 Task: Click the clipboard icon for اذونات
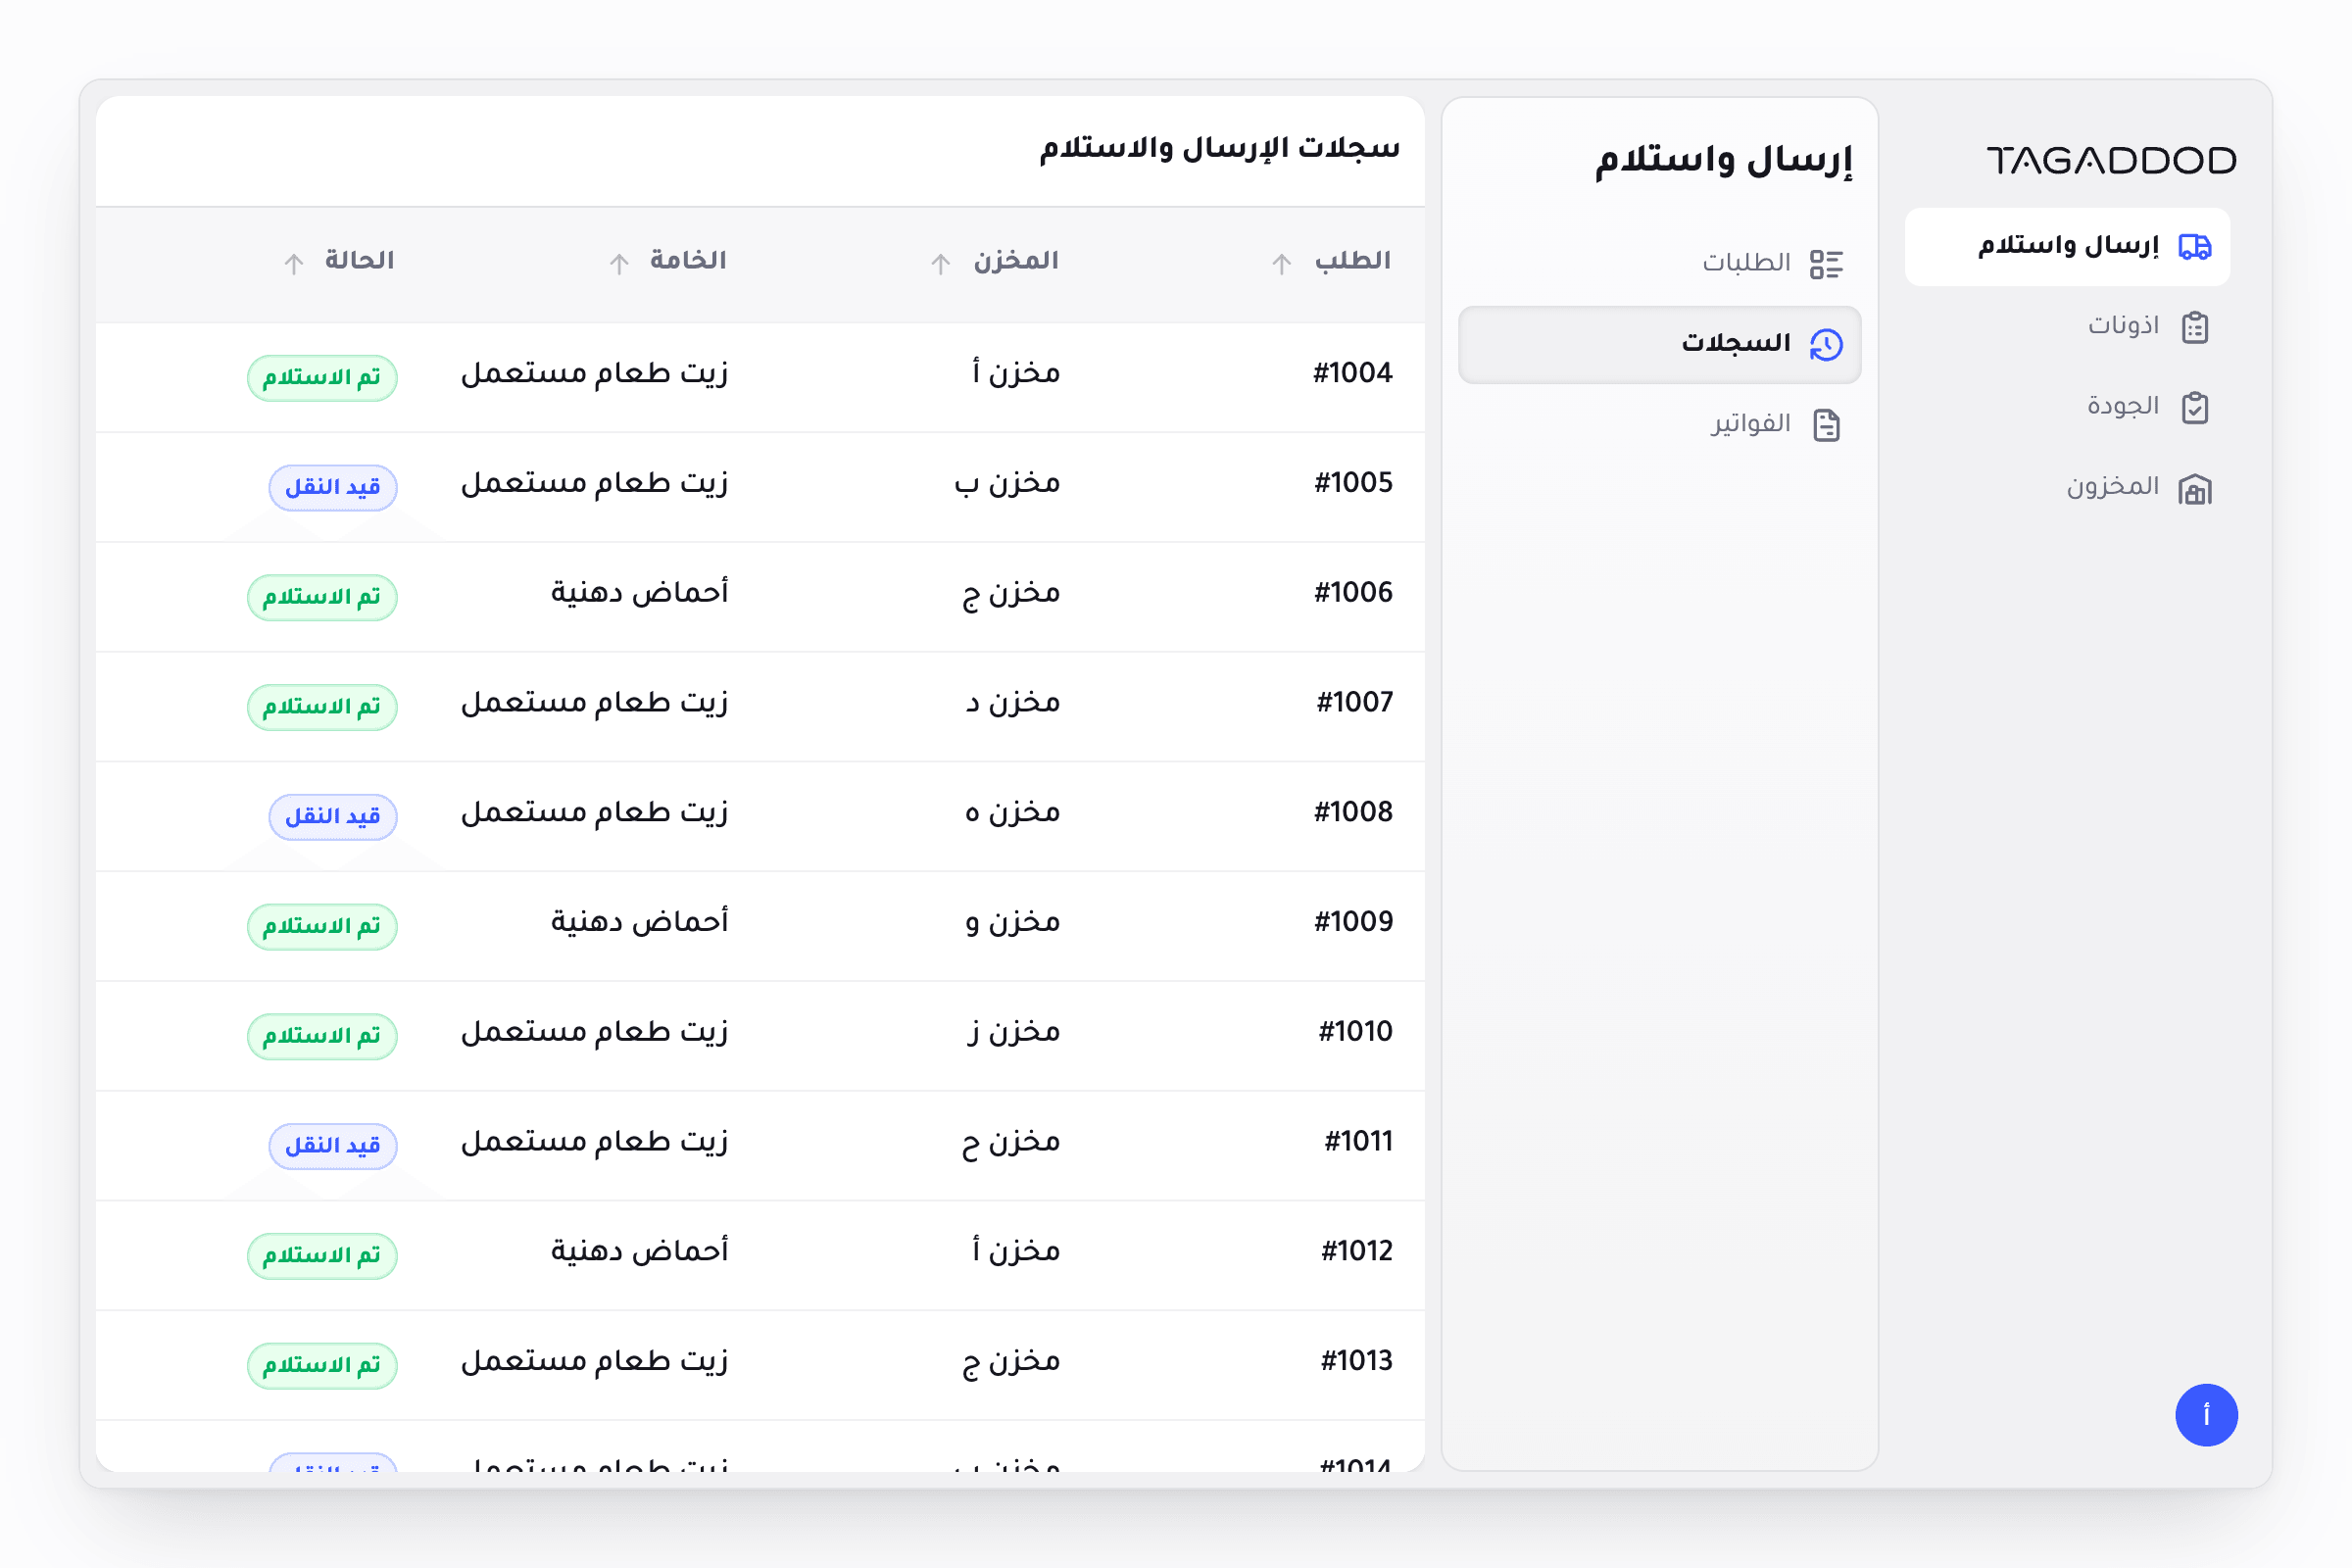(2195, 327)
